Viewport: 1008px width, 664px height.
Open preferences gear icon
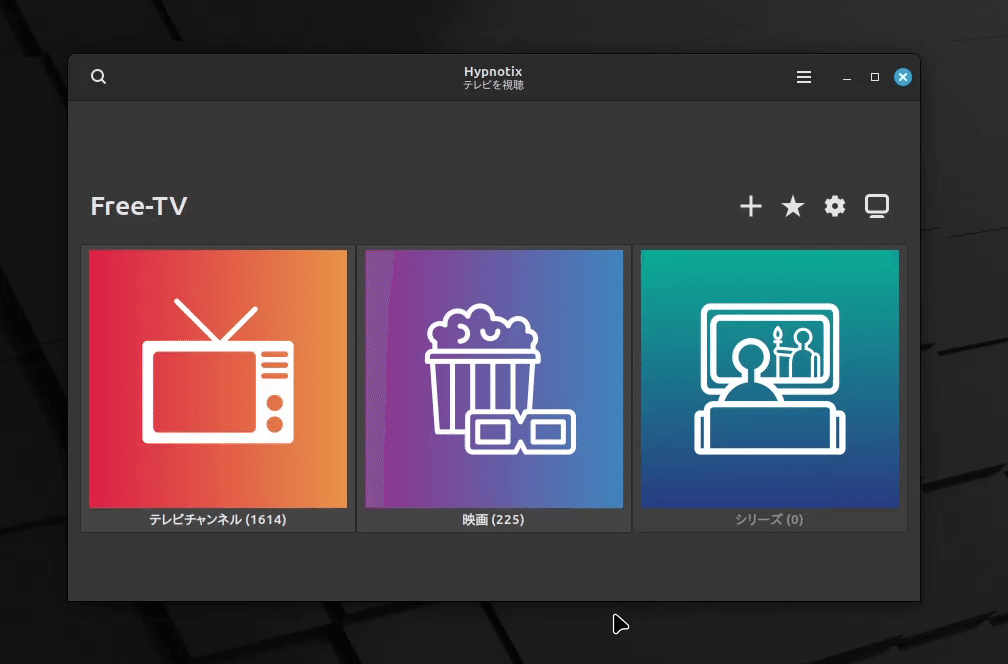834,206
